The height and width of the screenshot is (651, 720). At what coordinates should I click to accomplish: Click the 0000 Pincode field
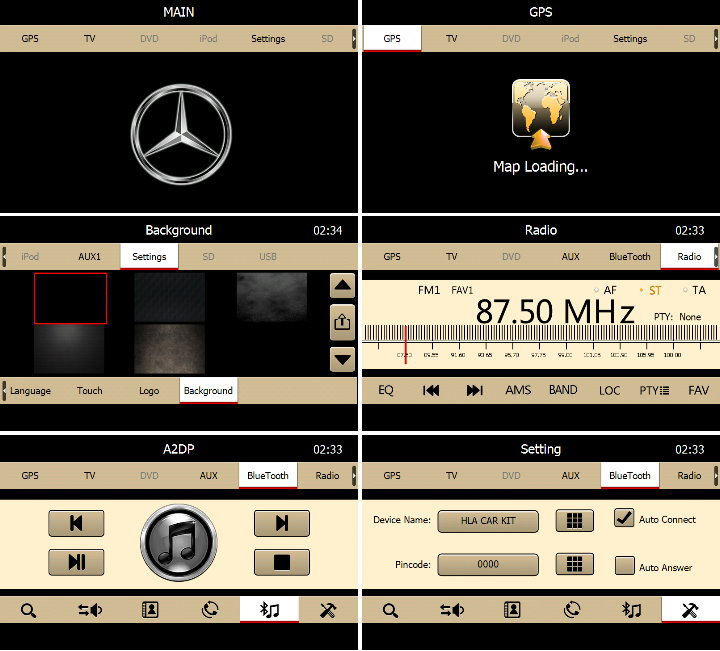click(488, 564)
